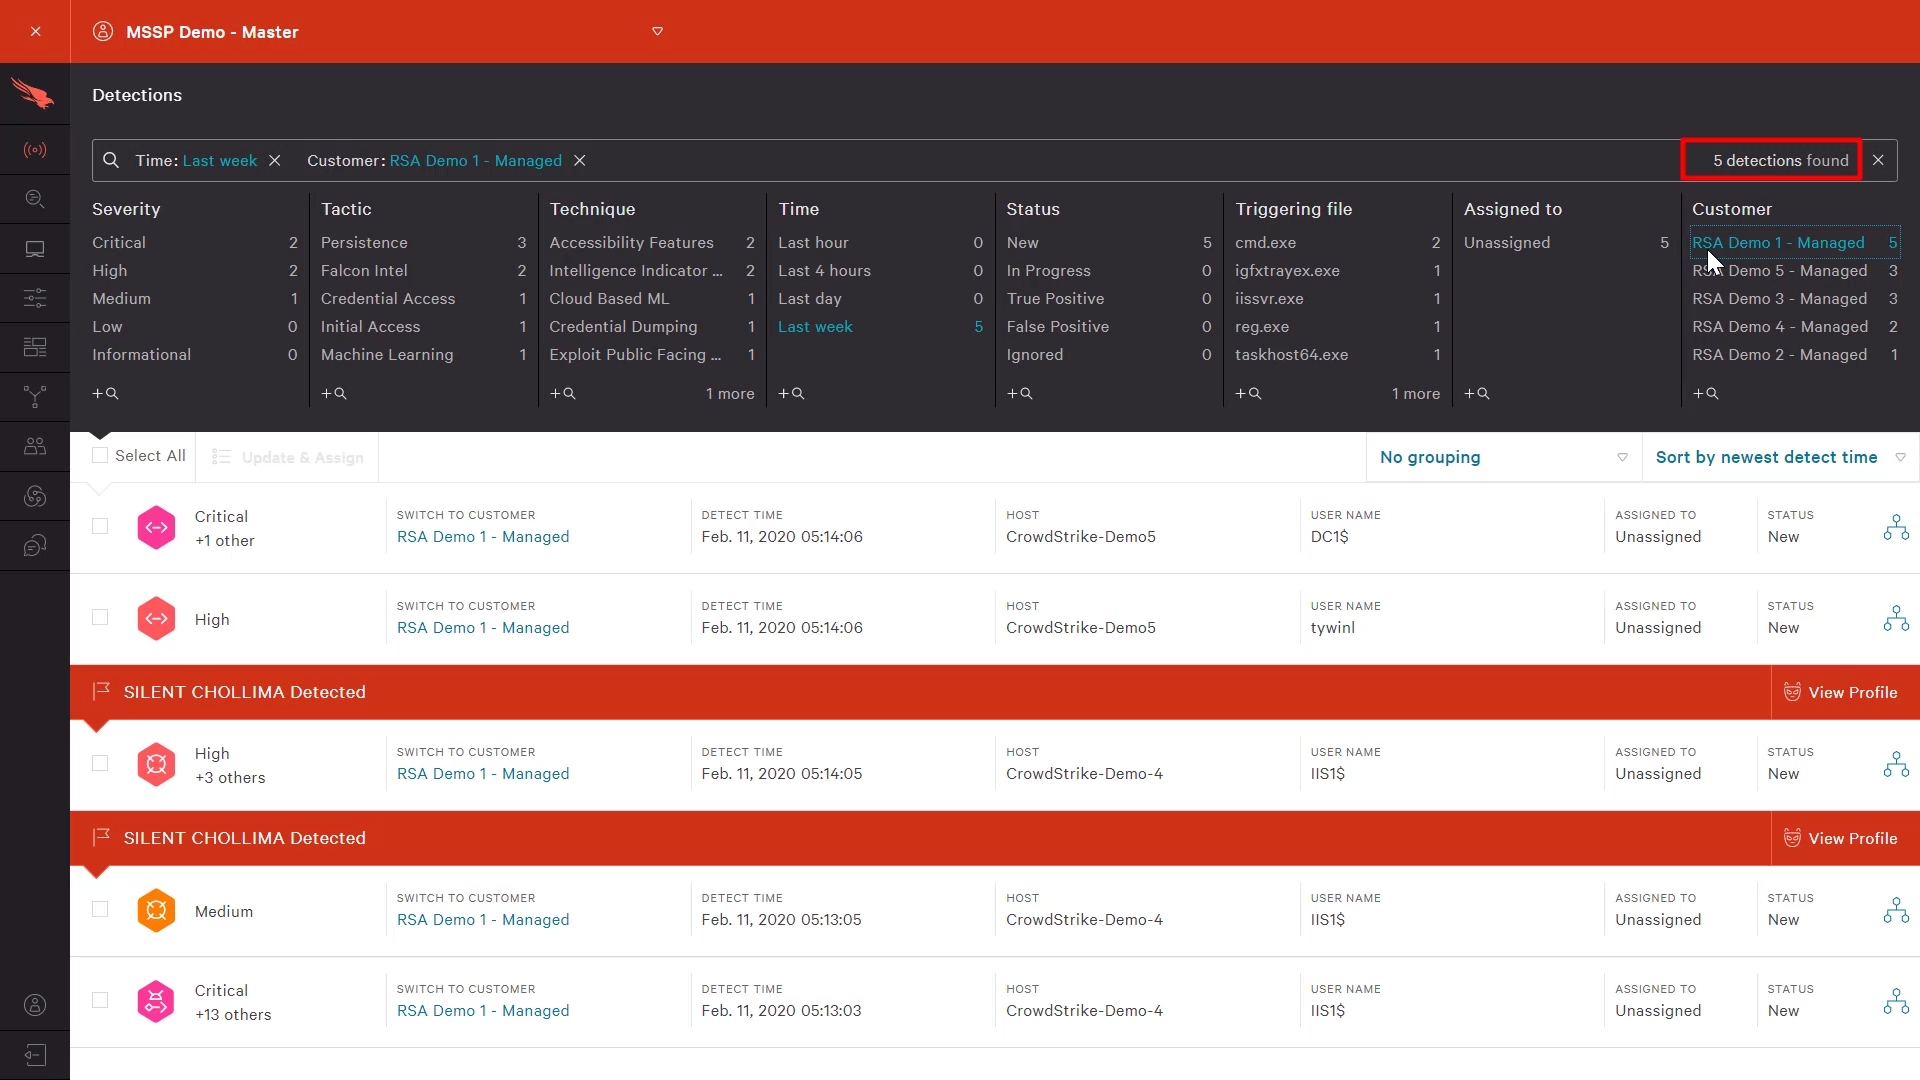Remove the Time: Last week filter
1920x1080 pixels.
pyautogui.click(x=275, y=160)
